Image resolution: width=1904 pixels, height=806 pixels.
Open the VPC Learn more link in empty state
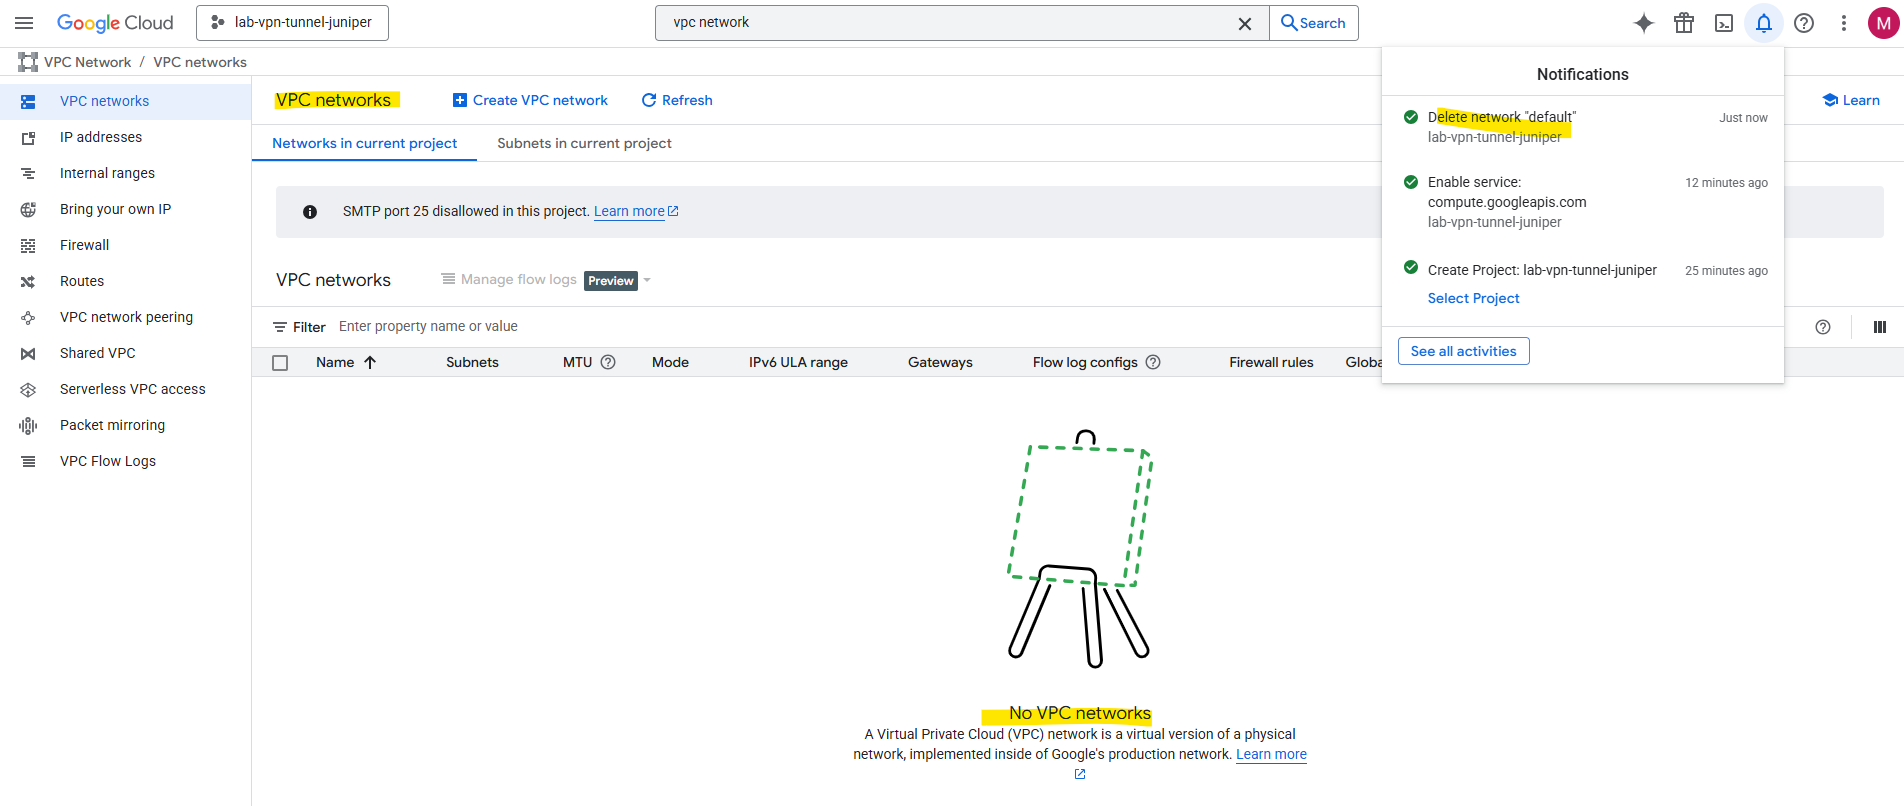[x=1271, y=754]
